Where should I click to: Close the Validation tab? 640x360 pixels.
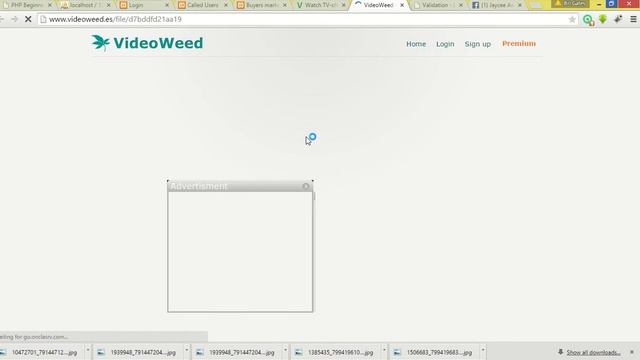coord(461,5)
